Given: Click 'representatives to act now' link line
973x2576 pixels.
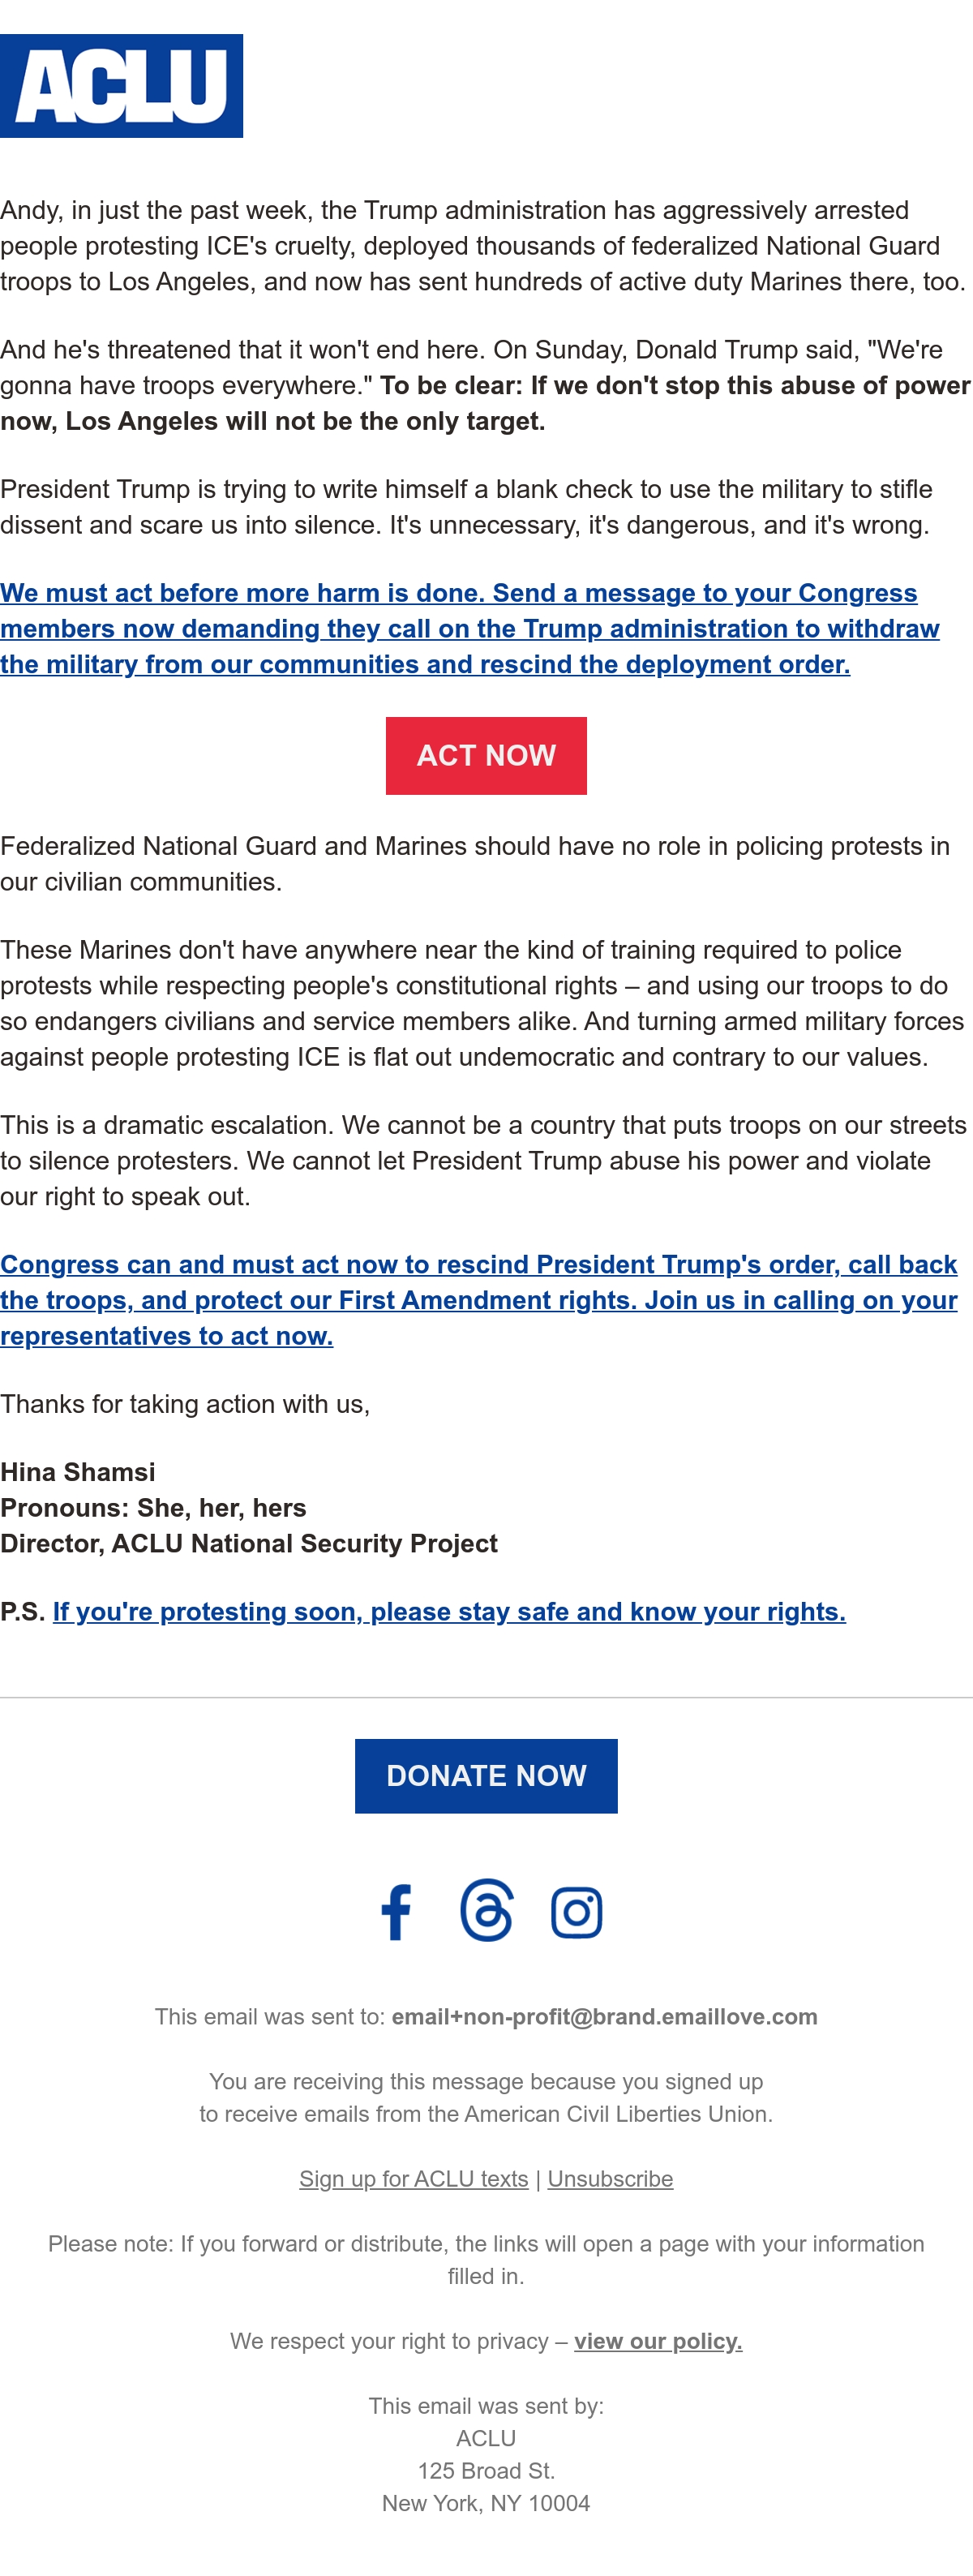Looking at the screenshot, I should point(167,1336).
